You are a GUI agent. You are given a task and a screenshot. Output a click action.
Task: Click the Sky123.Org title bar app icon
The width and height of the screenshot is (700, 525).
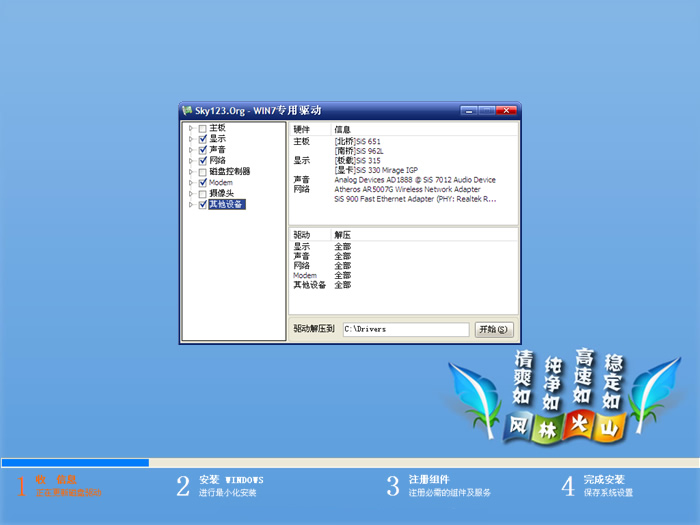click(x=187, y=110)
